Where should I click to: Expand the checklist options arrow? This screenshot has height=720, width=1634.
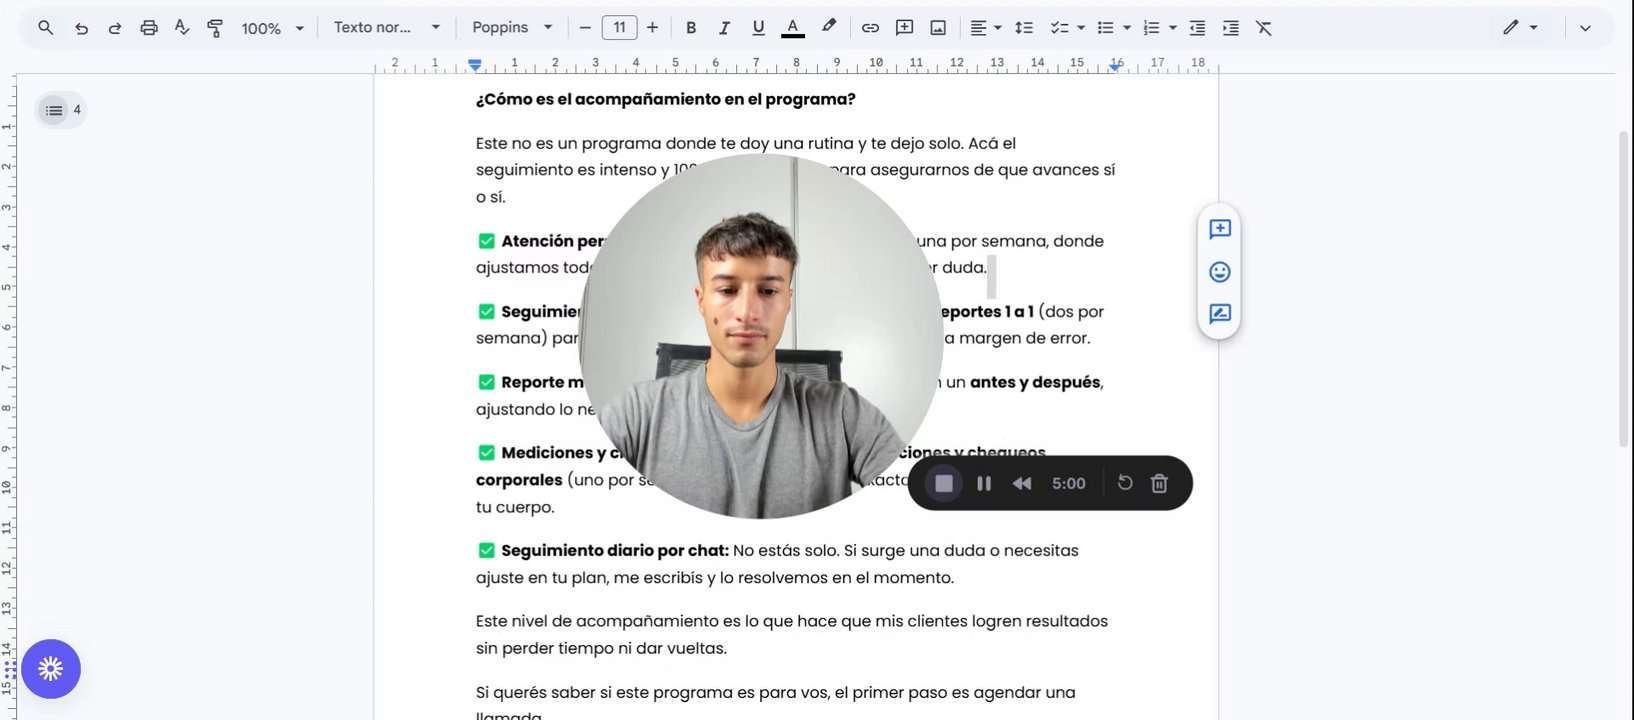point(1081,28)
